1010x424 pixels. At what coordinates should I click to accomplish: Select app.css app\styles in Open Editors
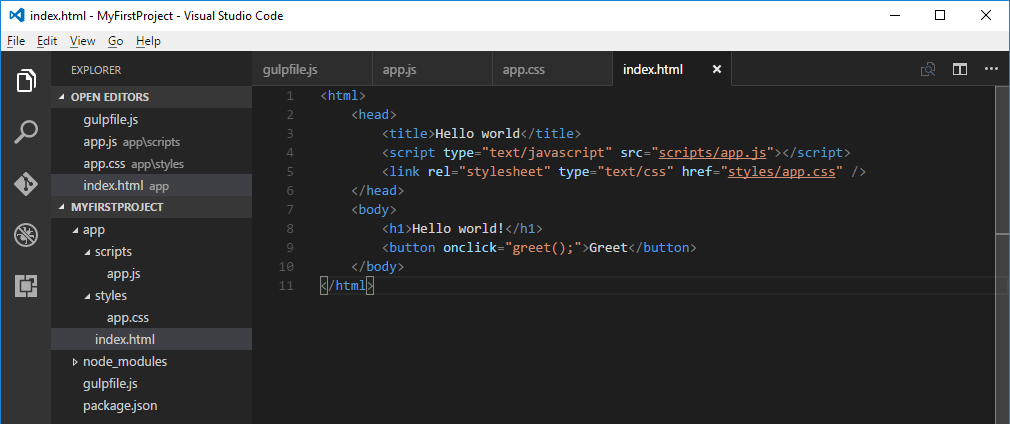(151, 164)
